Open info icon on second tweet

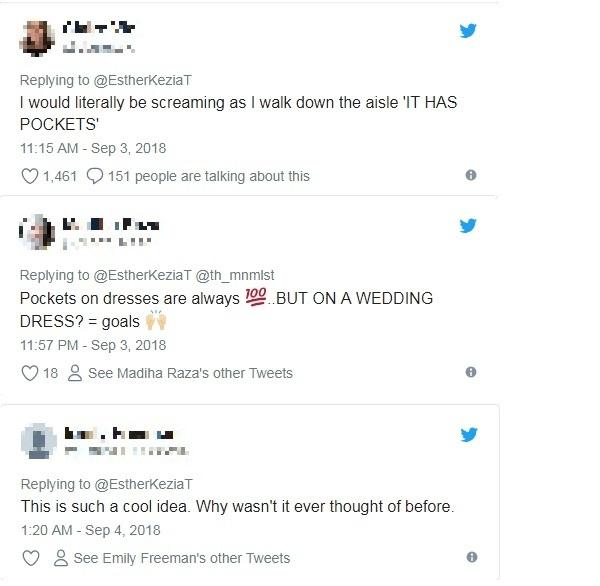coord(471,372)
